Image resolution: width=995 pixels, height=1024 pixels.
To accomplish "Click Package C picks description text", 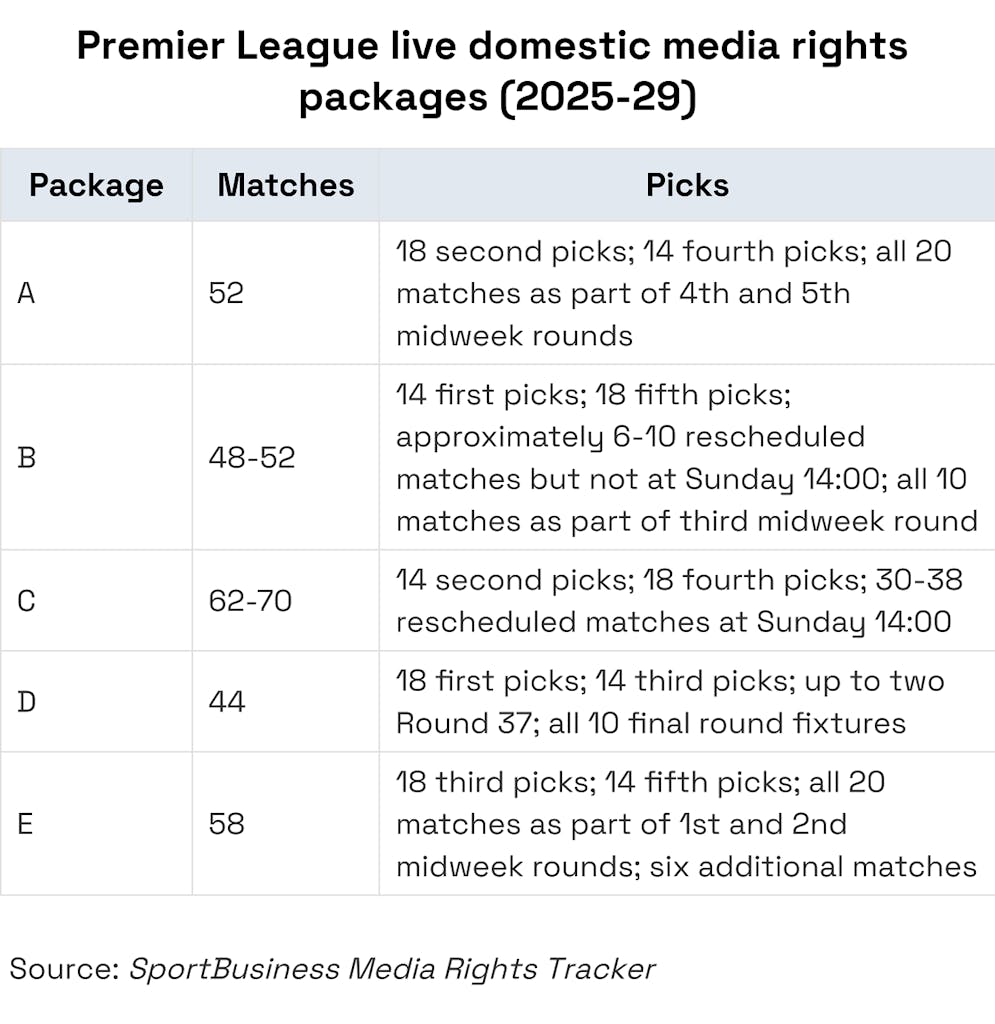I will [x=679, y=601].
